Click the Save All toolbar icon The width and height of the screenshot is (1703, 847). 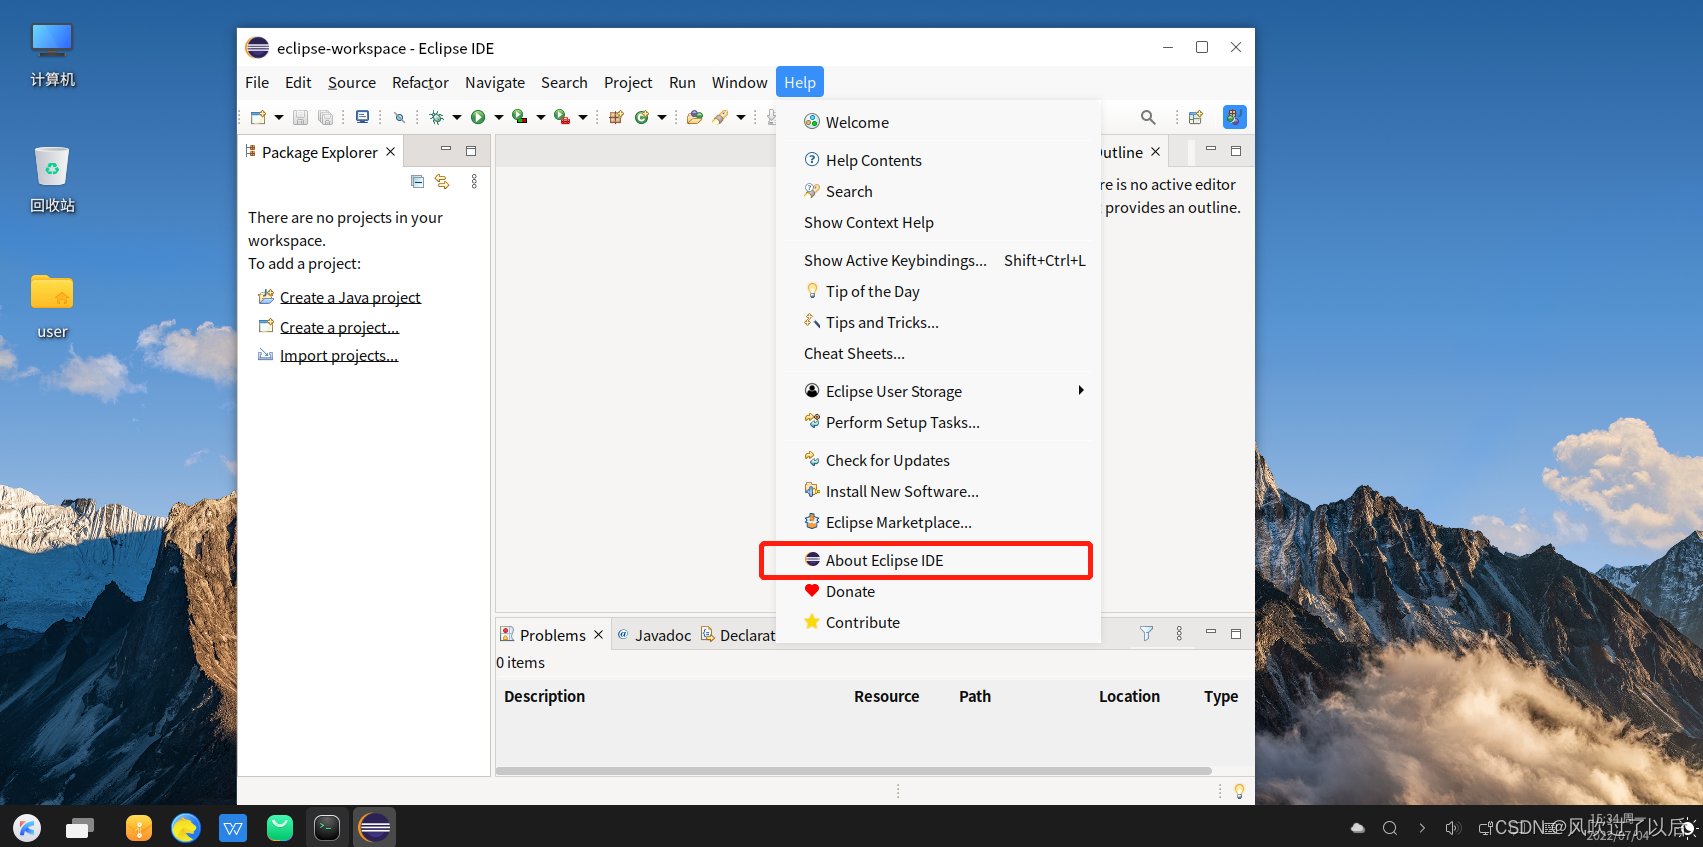click(x=325, y=117)
